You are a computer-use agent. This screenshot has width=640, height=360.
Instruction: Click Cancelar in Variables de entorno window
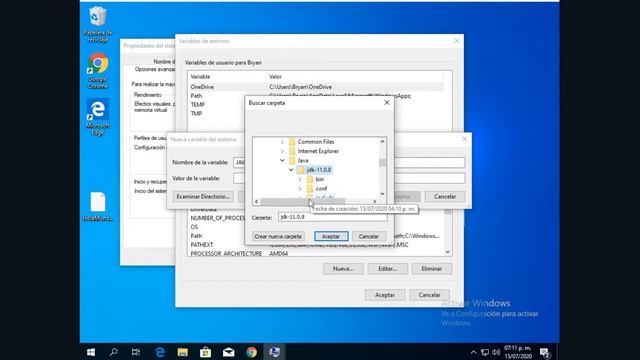[429, 295]
